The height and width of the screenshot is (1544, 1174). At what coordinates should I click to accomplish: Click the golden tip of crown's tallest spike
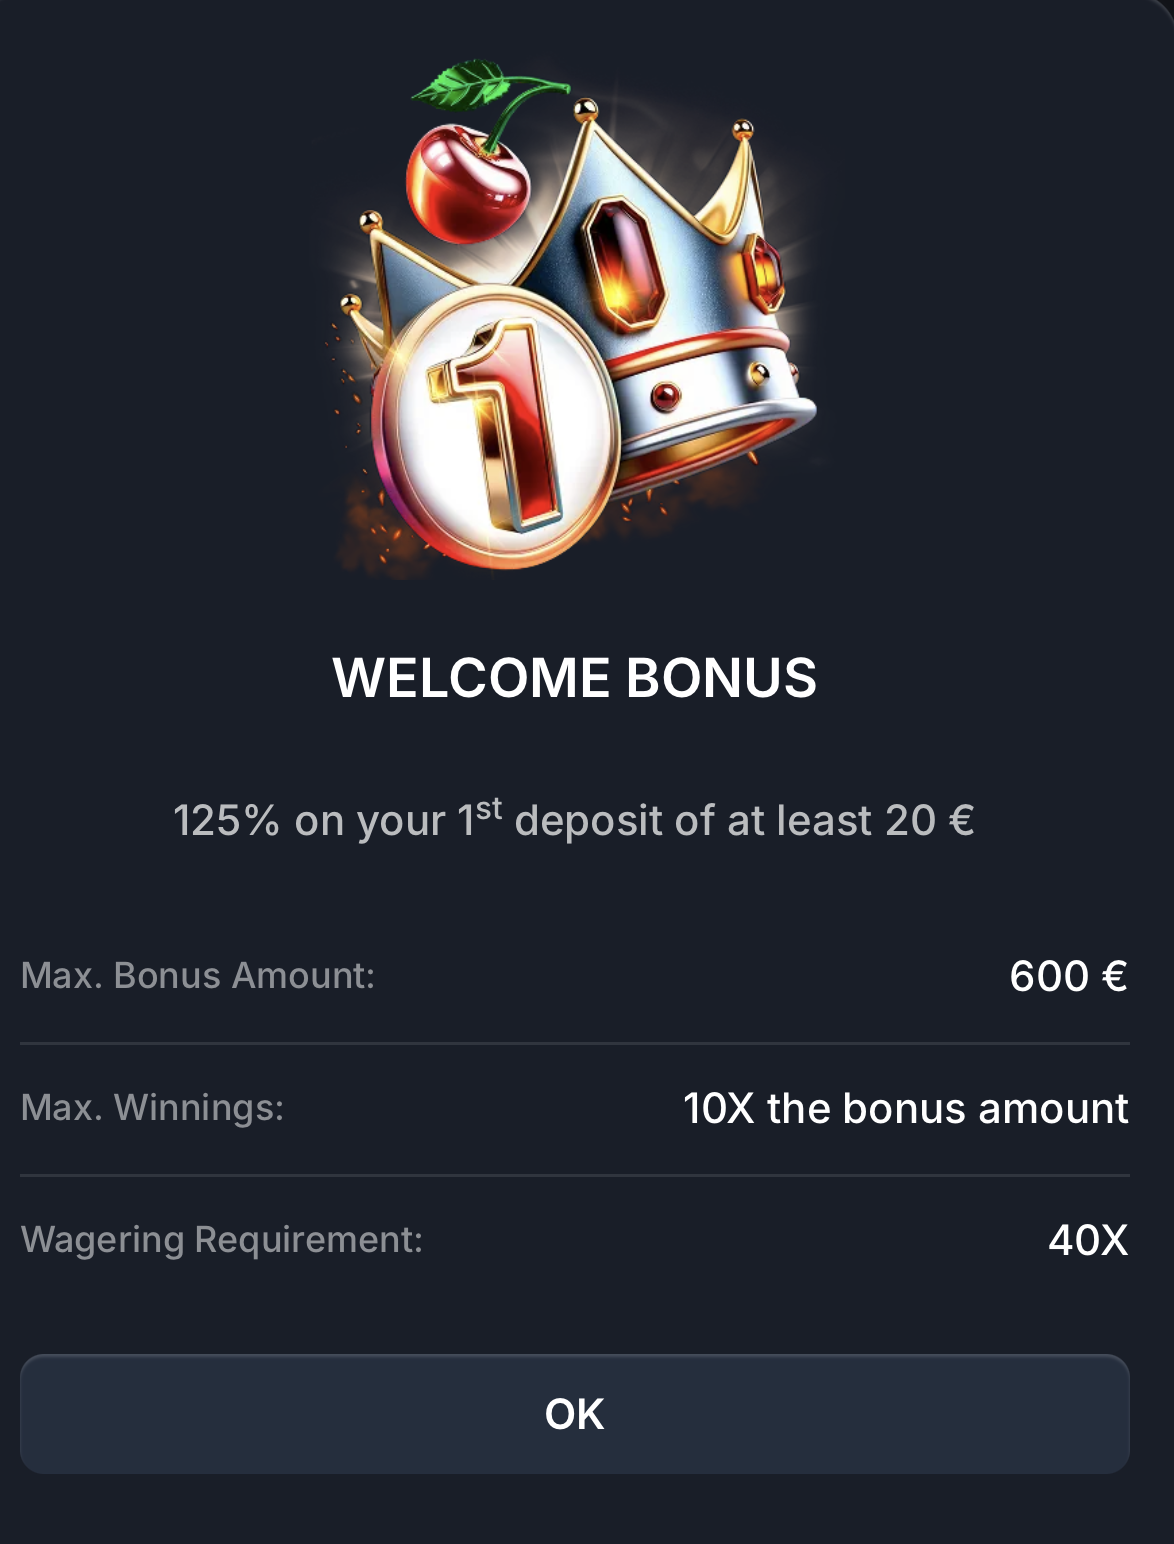pyautogui.click(x=586, y=106)
